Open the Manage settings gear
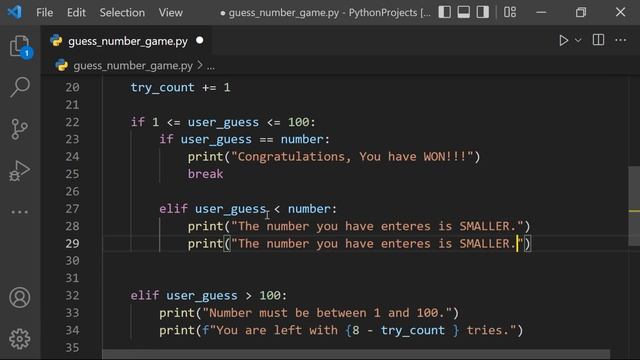640x360 pixels. tap(20, 339)
